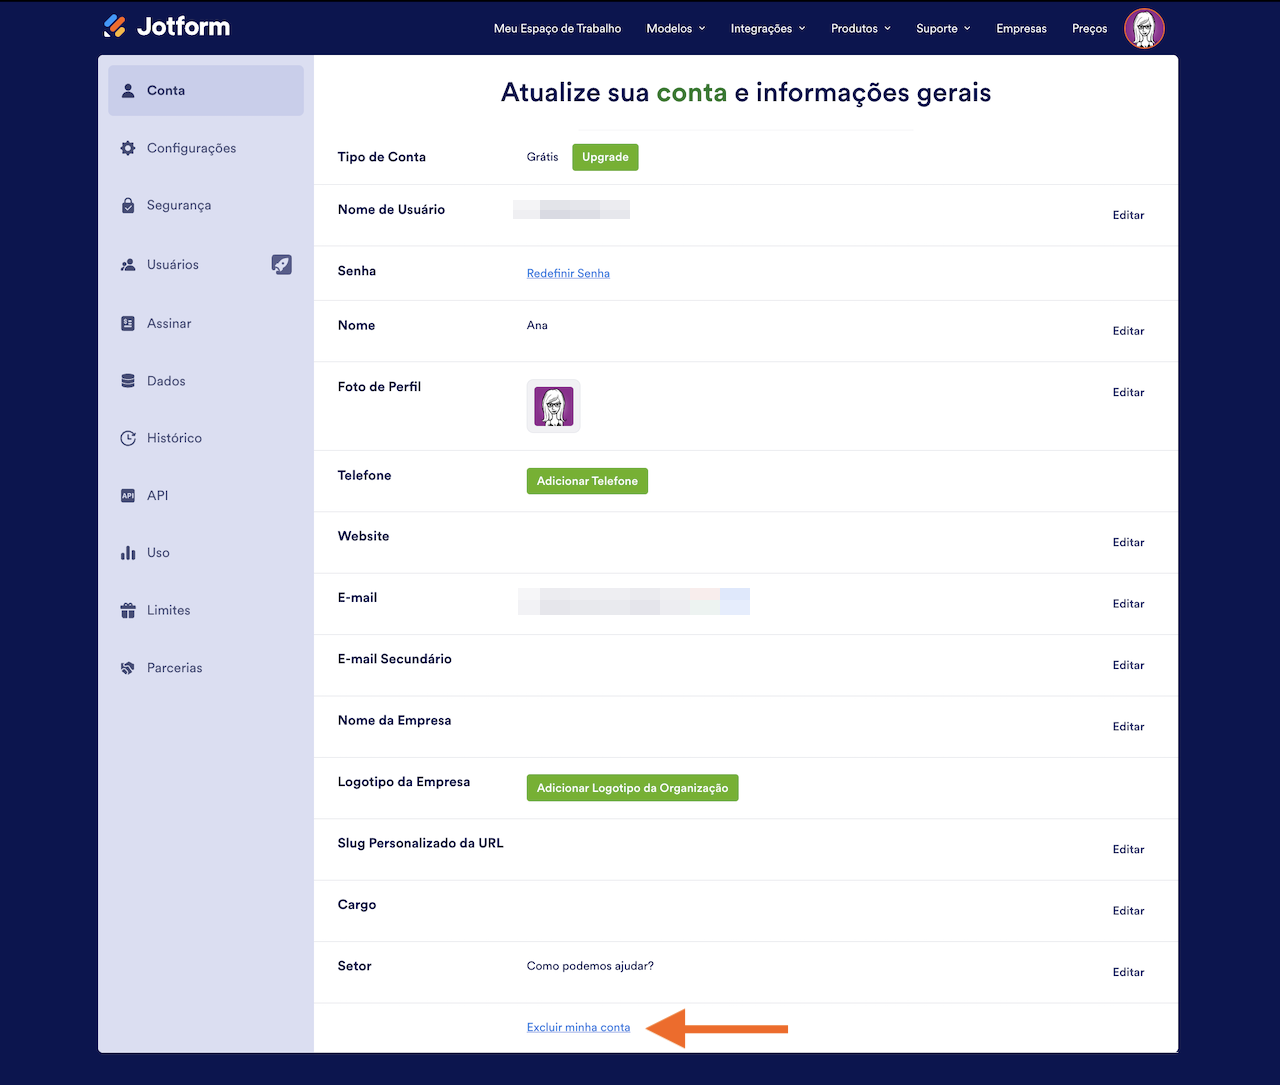Click the 'Grátis' account type text

[x=542, y=157]
